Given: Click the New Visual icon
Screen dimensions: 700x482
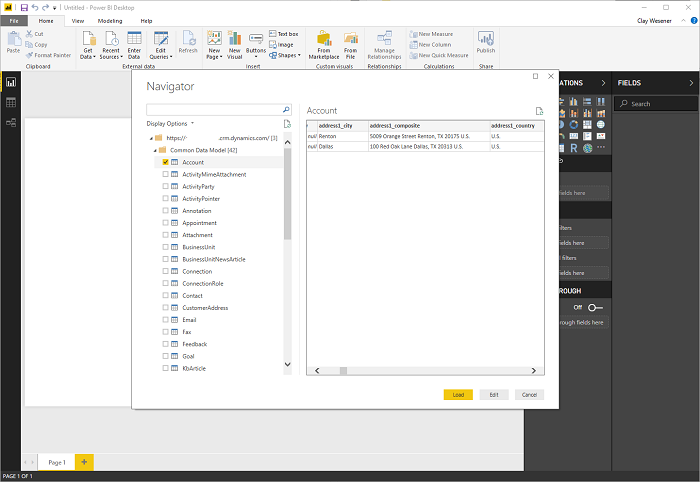Looking at the screenshot, I should [235, 41].
